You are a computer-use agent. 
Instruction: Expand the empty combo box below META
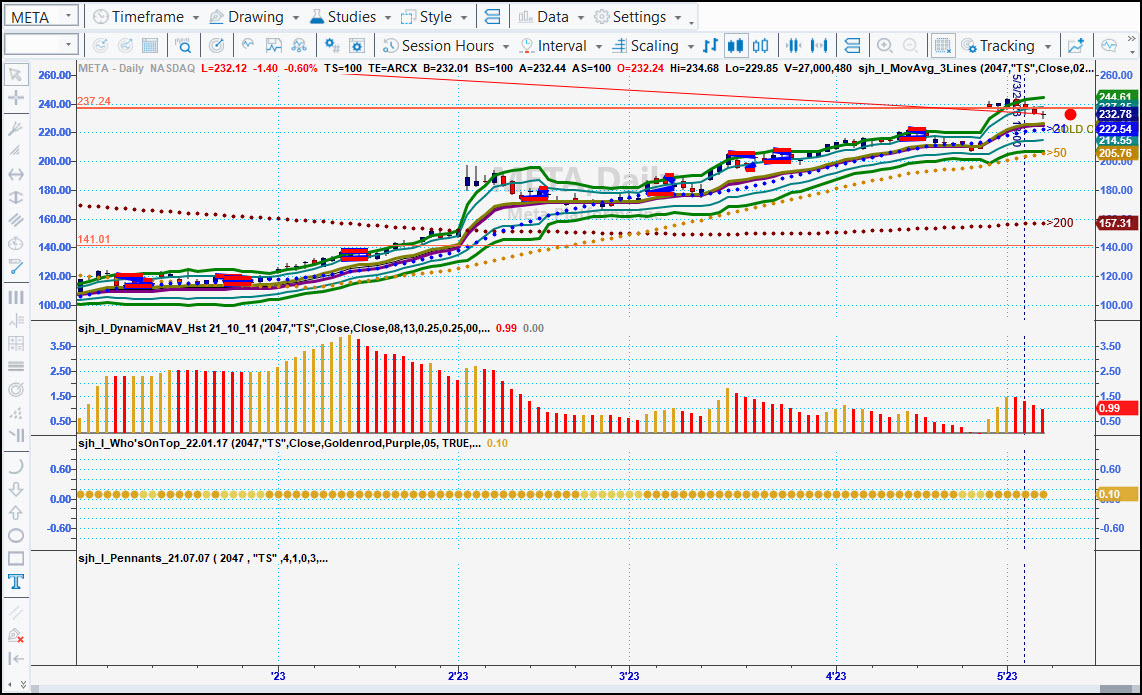[x=68, y=45]
